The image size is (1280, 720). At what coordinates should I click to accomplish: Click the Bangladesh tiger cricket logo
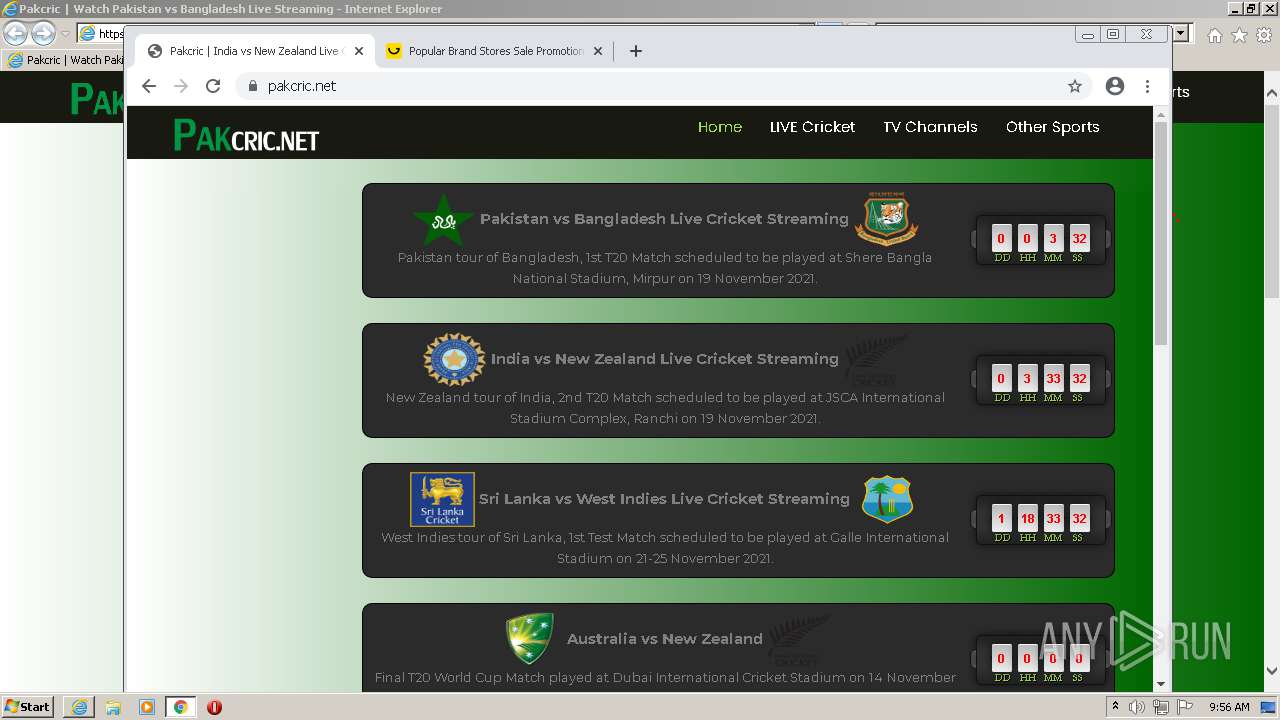886,218
